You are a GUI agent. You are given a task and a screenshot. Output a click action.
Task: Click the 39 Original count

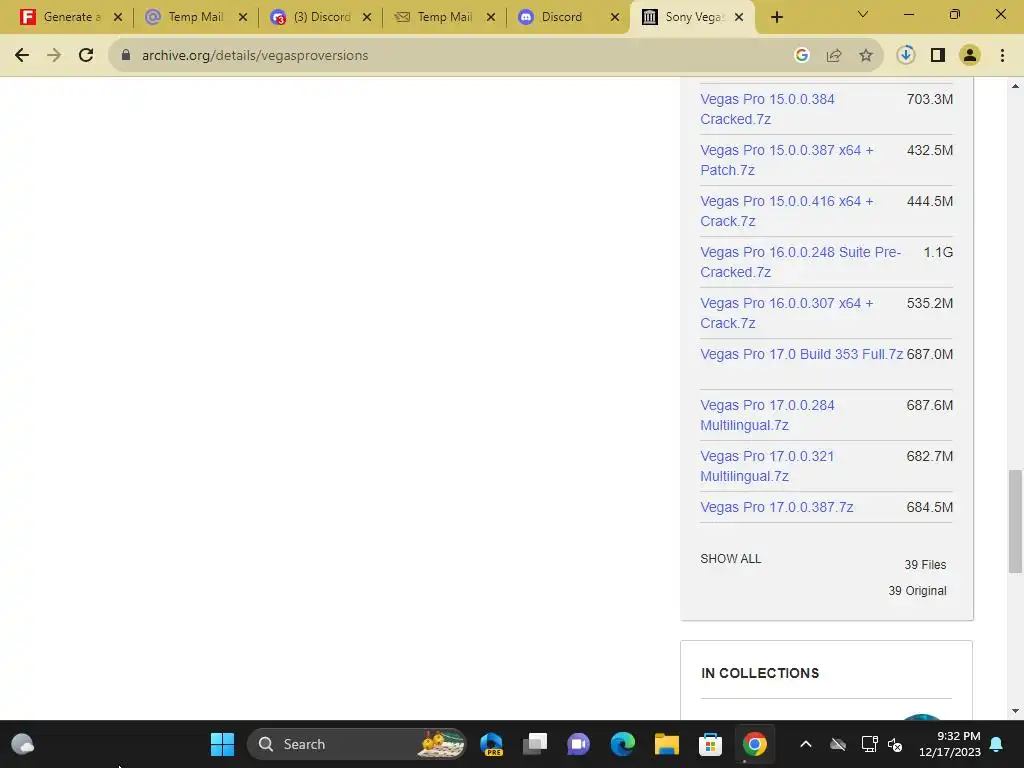click(917, 590)
